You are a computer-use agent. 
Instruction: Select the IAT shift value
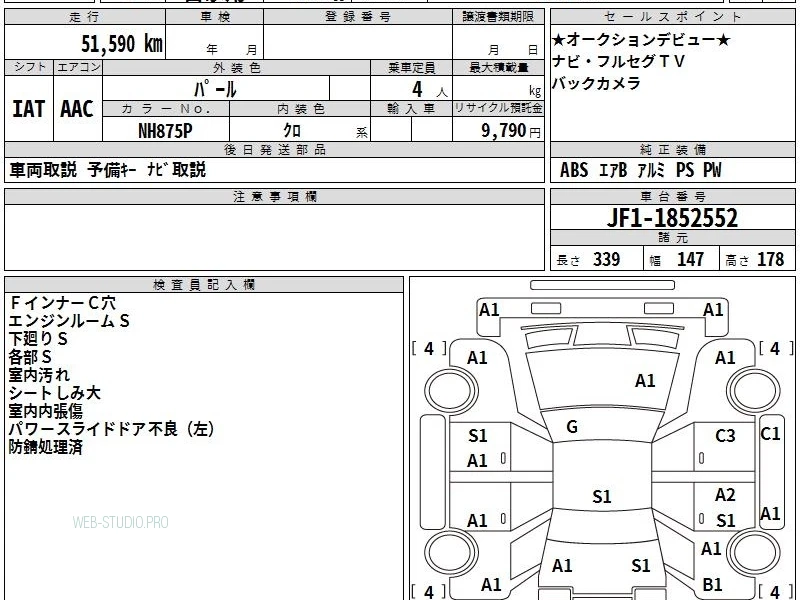29,109
